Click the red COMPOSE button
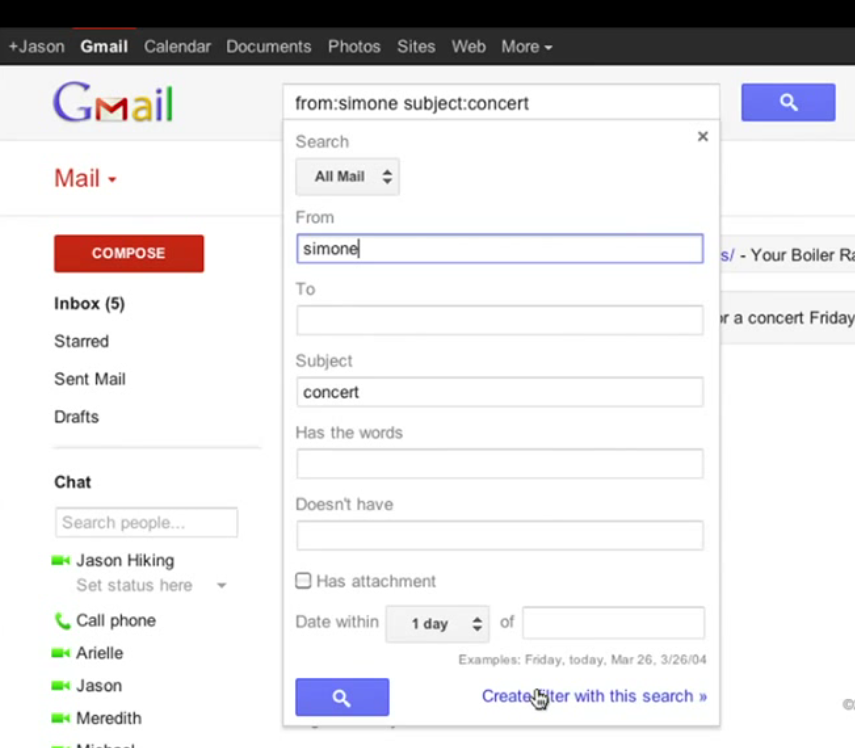 [129, 254]
